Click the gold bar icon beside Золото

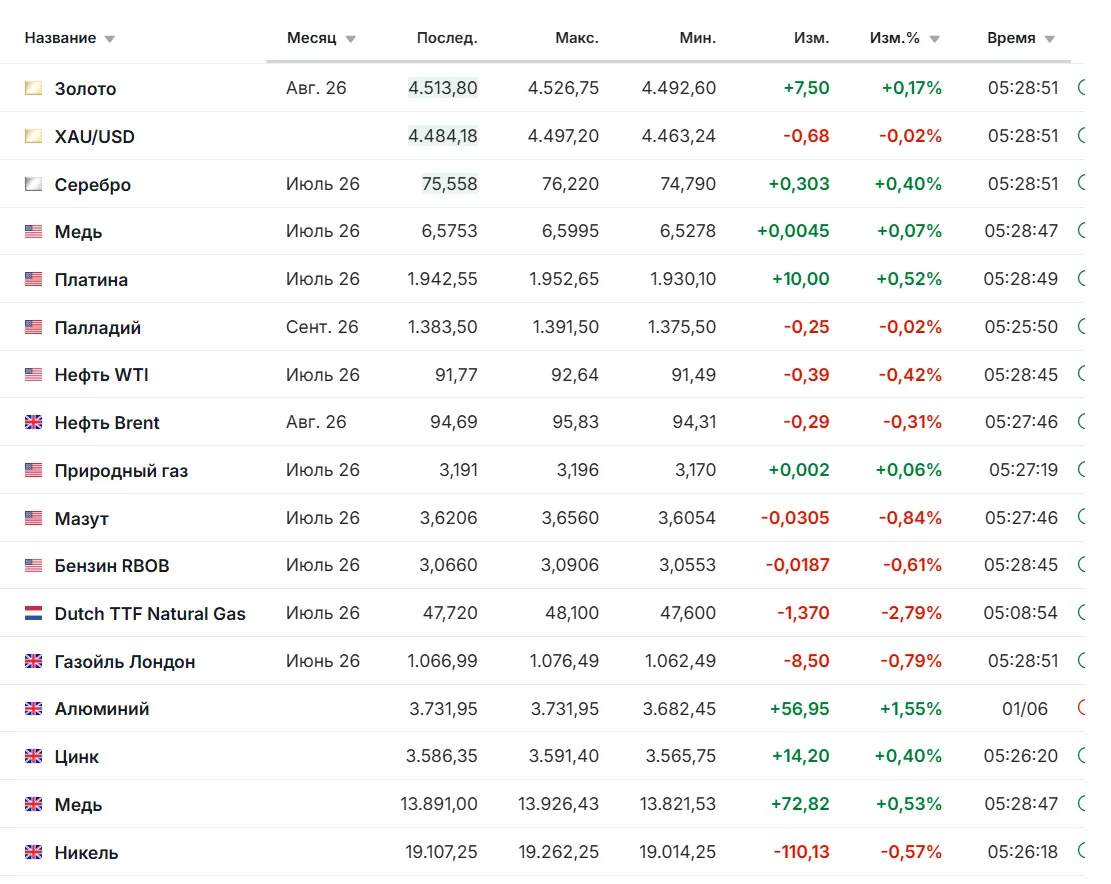[x=33, y=88]
